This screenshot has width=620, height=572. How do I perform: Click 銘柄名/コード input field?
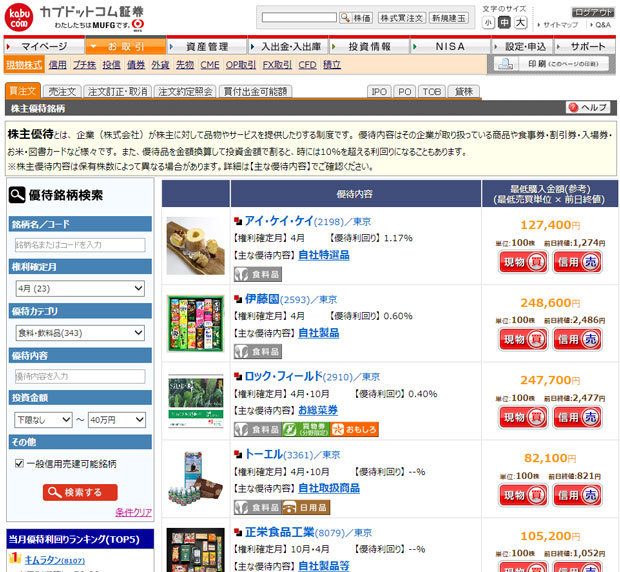[80, 245]
